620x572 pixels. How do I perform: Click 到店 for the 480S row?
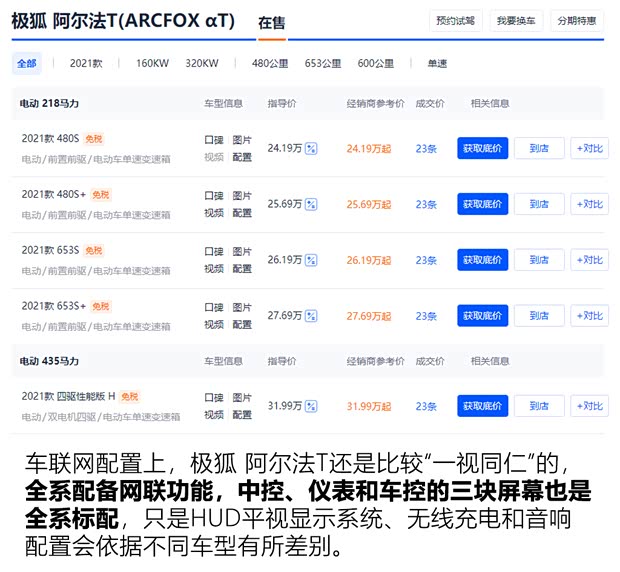click(539, 148)
